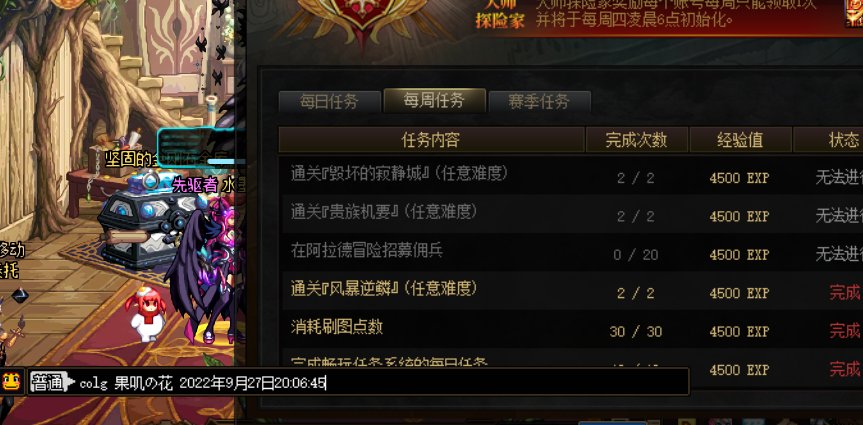Screen dimensions: 863x425
Task: Open the 赛季任务 tab
Action: 539,102
